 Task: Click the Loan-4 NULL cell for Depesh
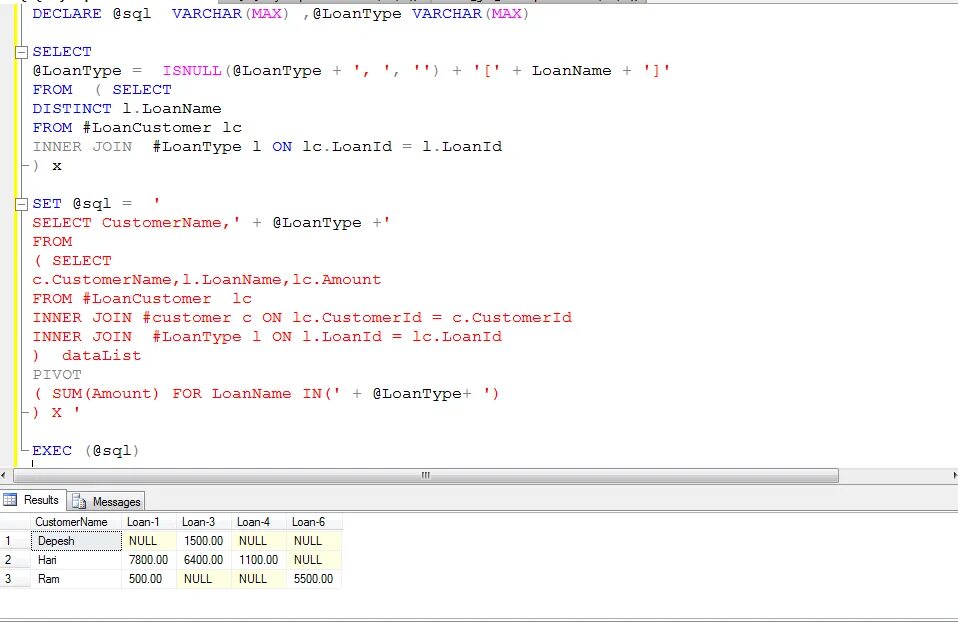[x=259, y=541]
